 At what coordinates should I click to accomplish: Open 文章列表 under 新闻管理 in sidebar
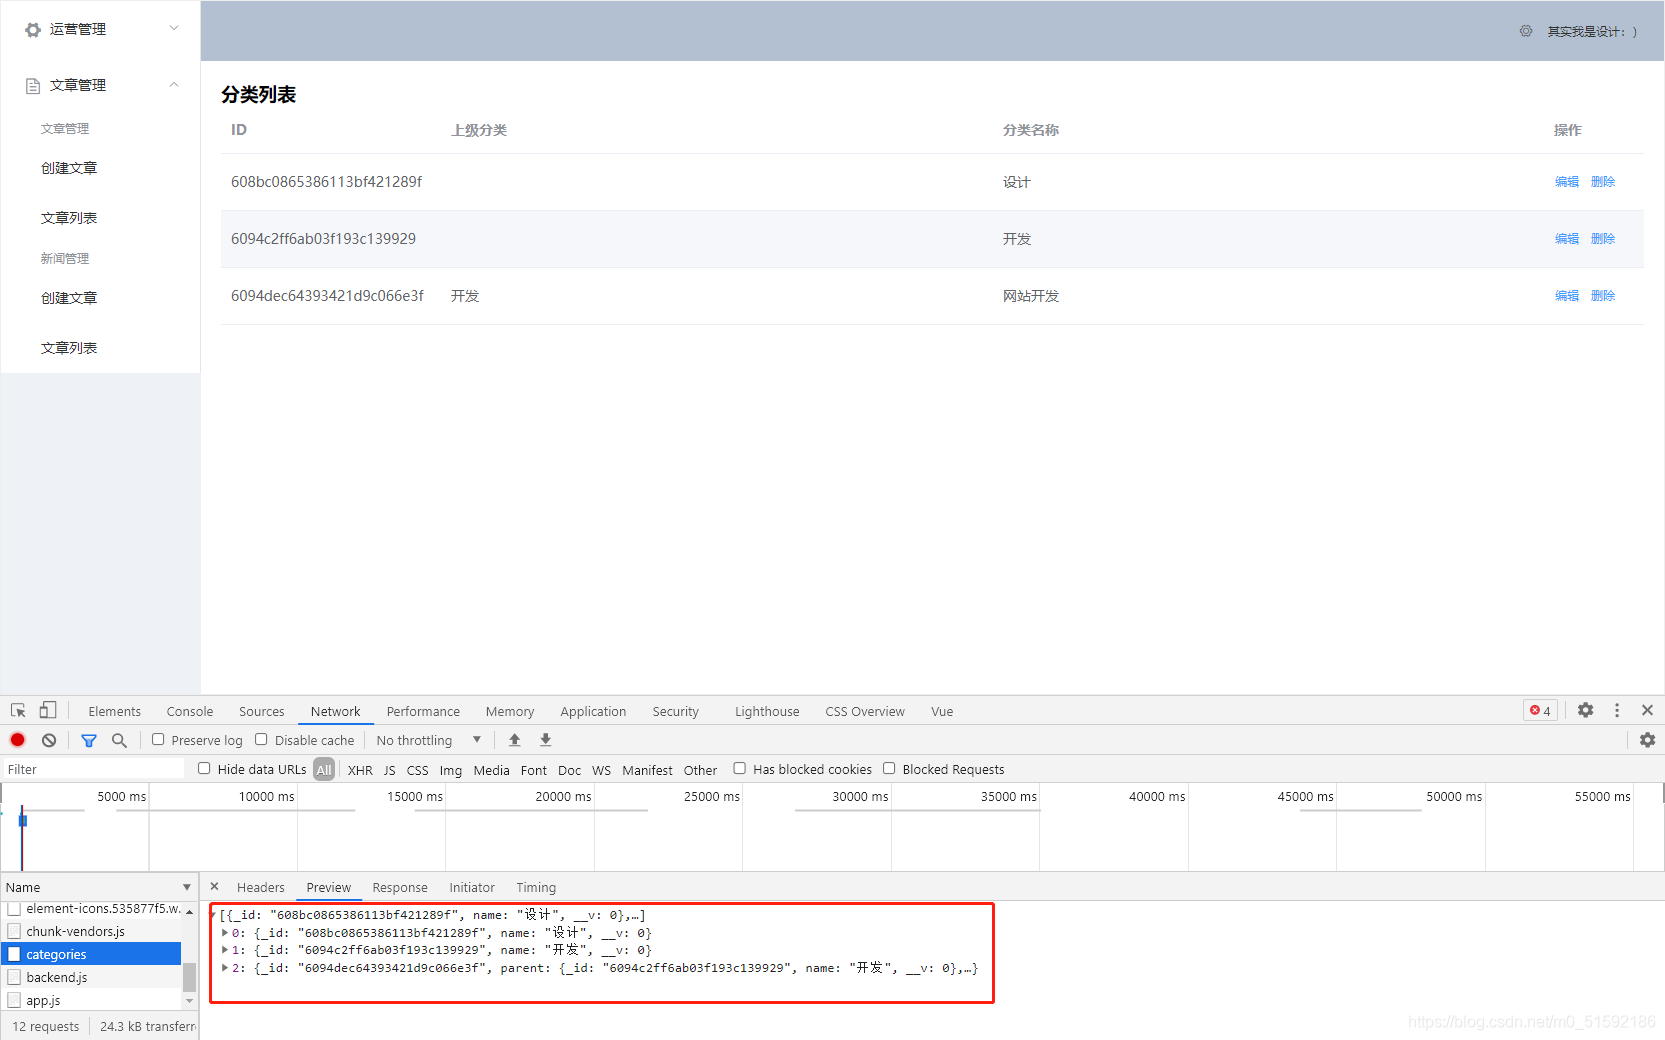[69, 348]
